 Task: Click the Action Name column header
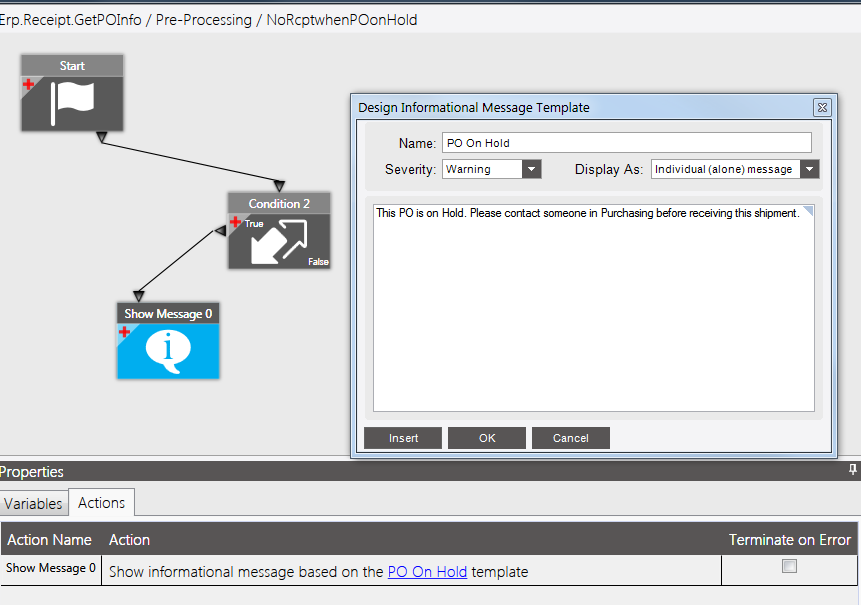tap(51, 540)
